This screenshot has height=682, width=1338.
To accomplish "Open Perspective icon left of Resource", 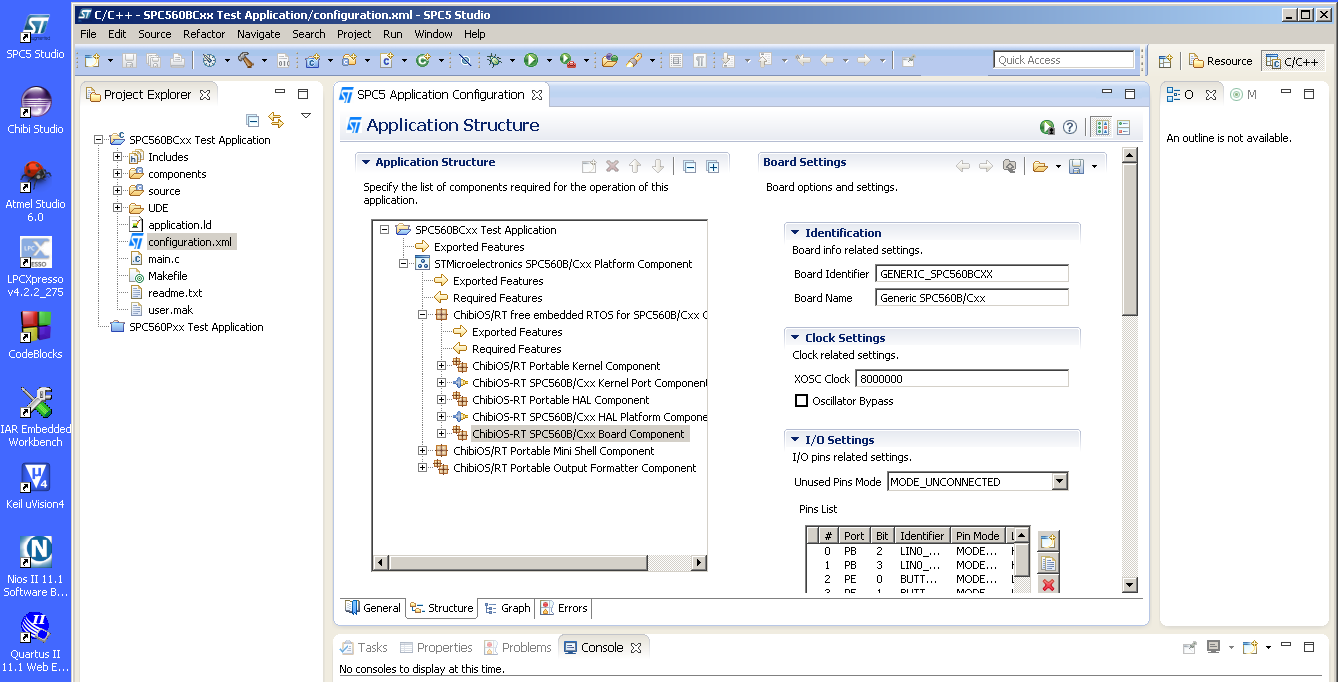I will [1165, 61].
